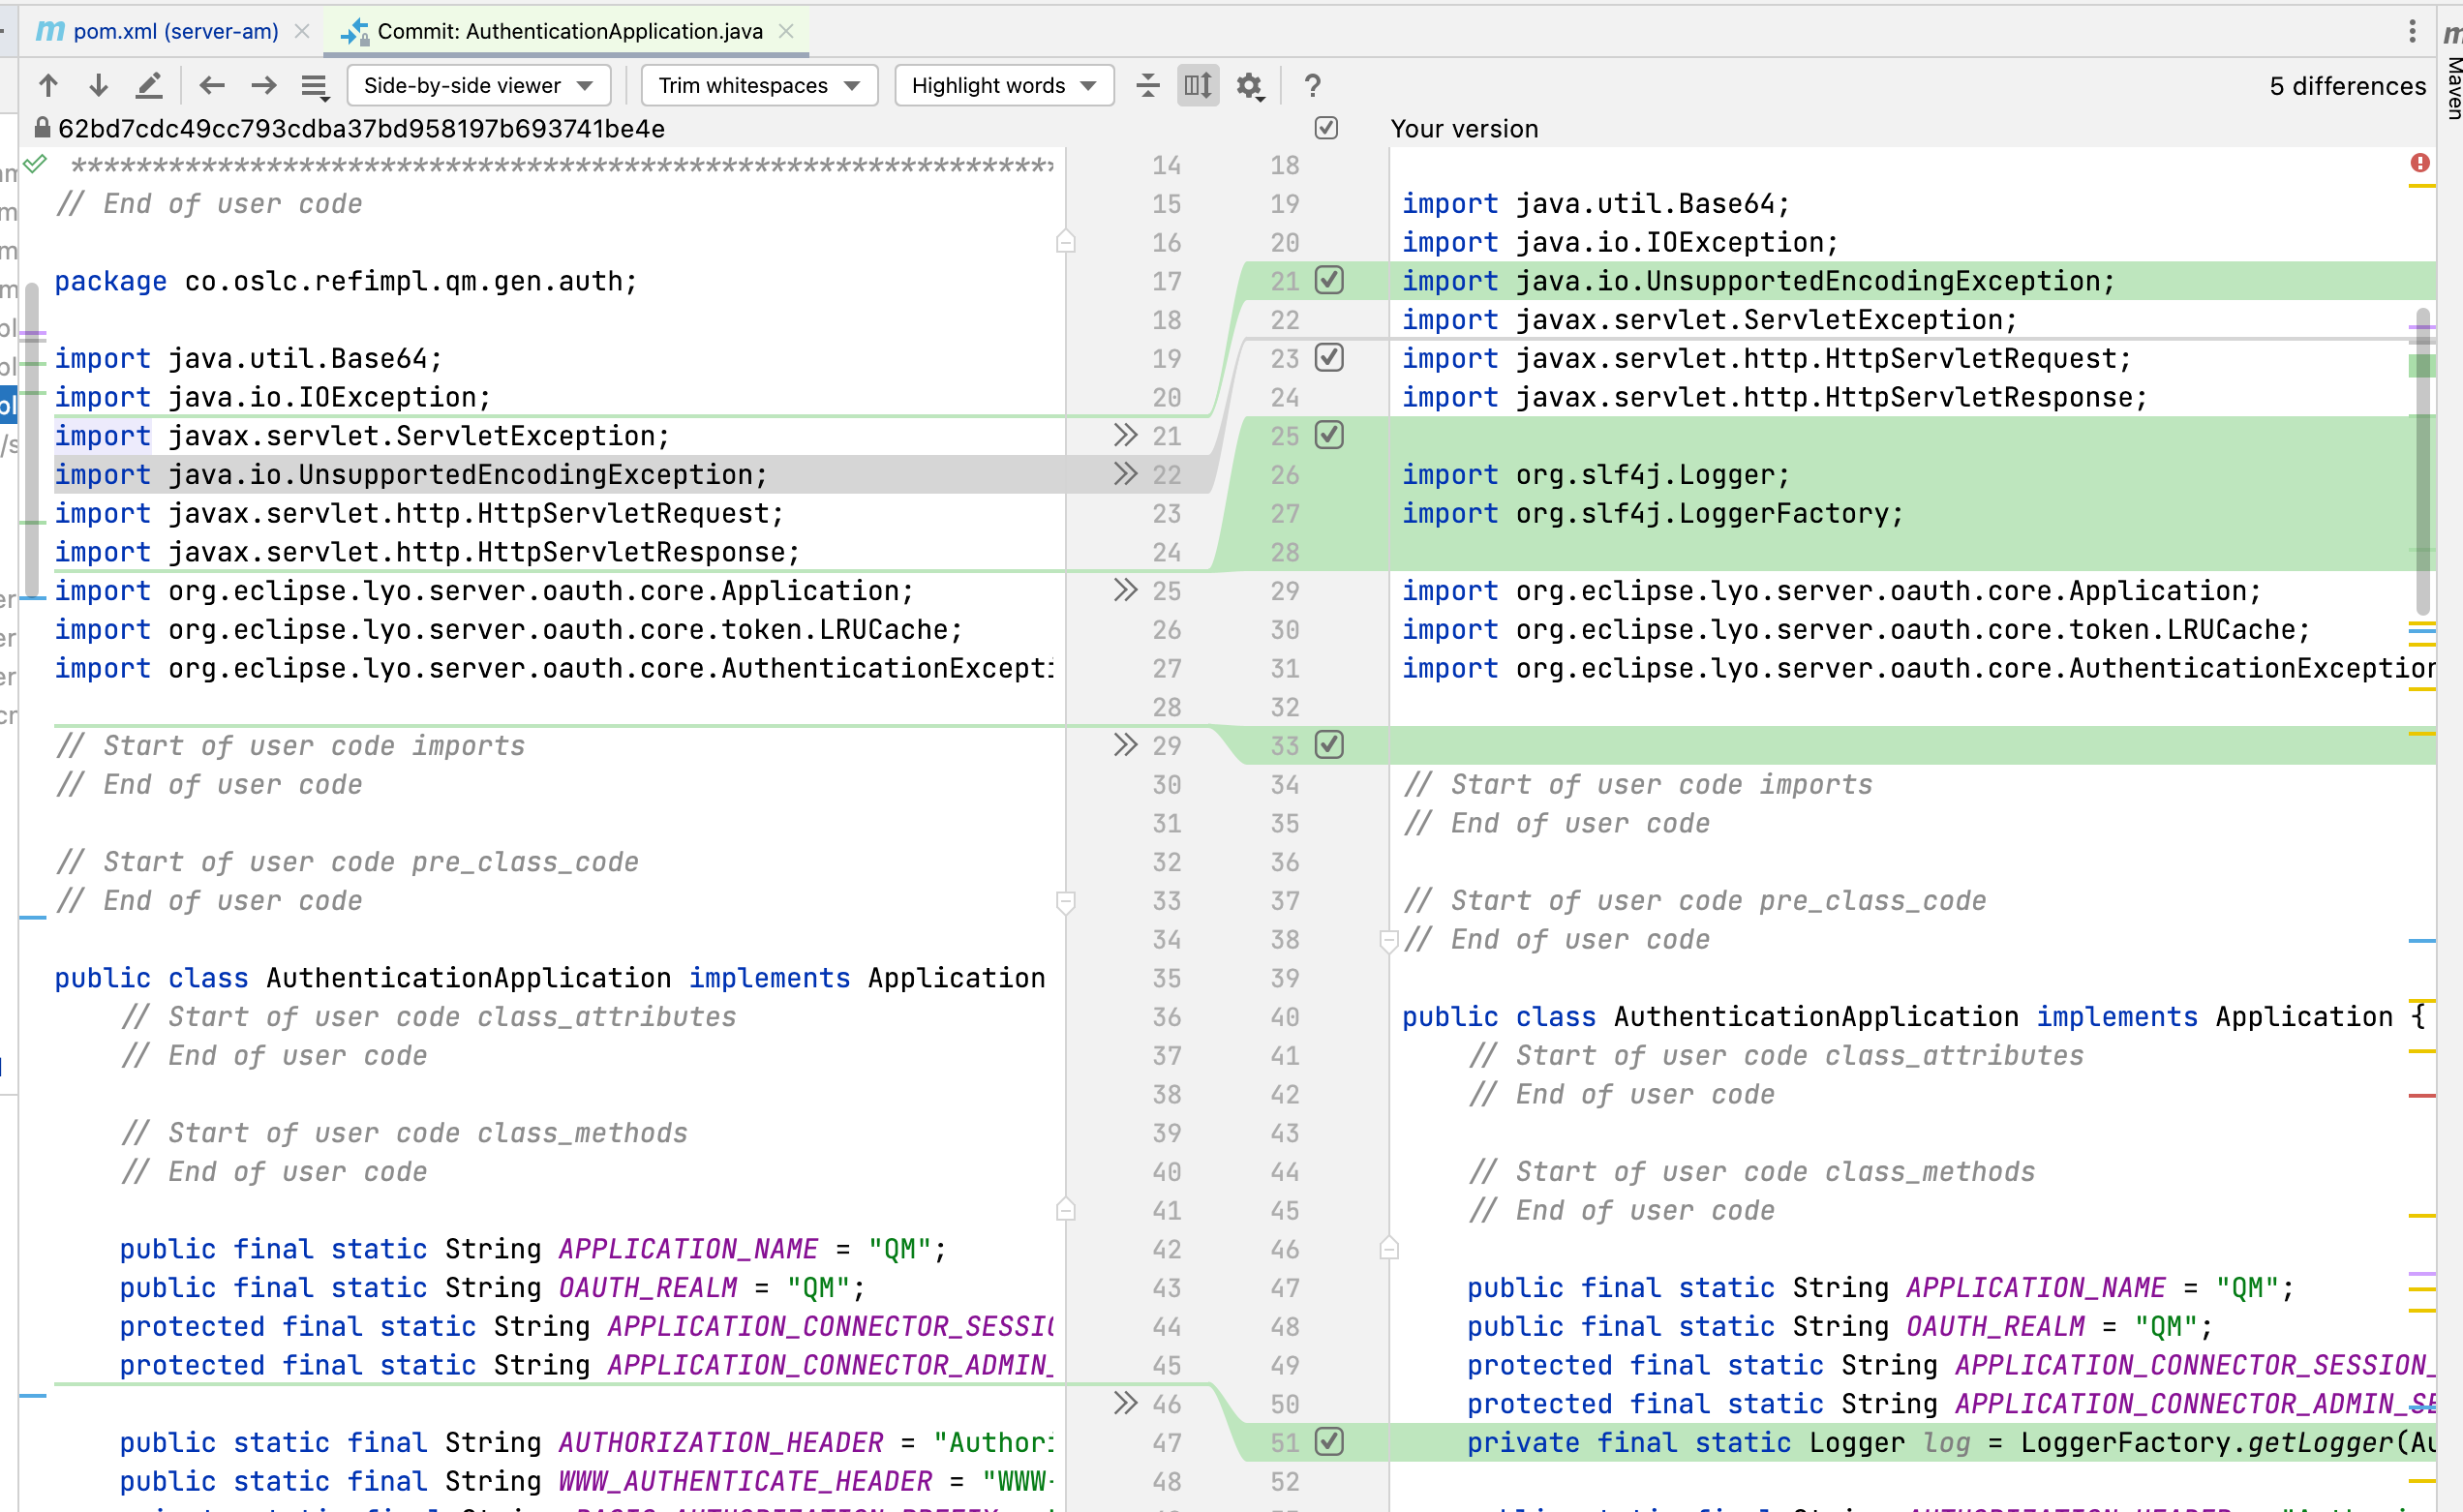Collapse unchanged fragments via toolbar icon

(x=1148, y=85)
